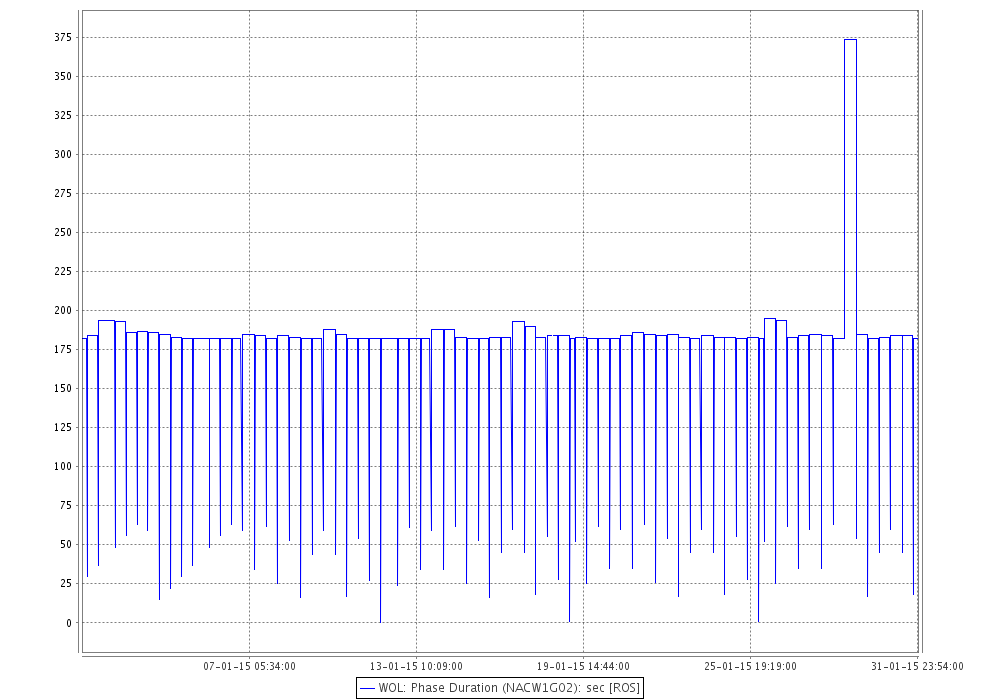Click the 50 y-axis label
Viewport: 1000px width, 700px height.
pos(66,544)
